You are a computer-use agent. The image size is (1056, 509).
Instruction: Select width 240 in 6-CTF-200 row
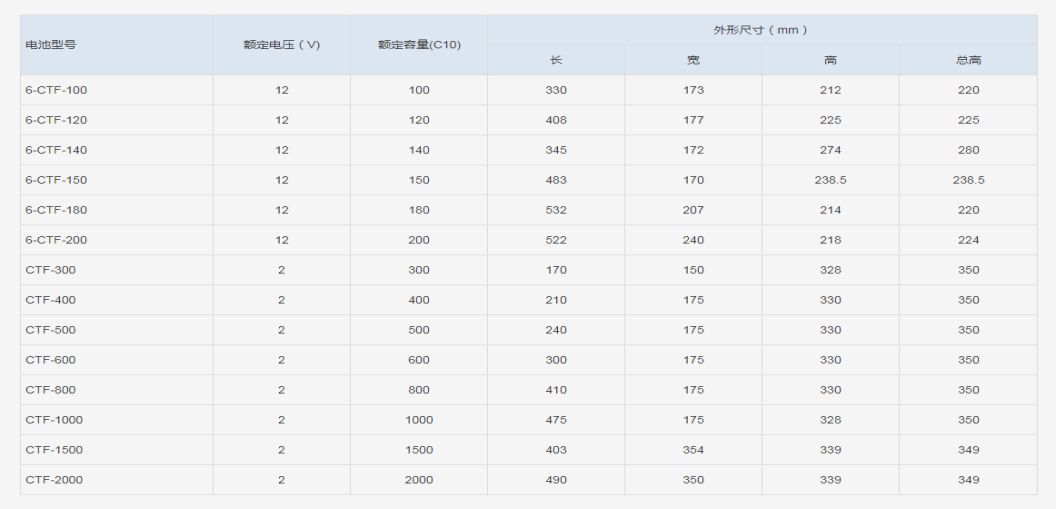coord(693,240)
